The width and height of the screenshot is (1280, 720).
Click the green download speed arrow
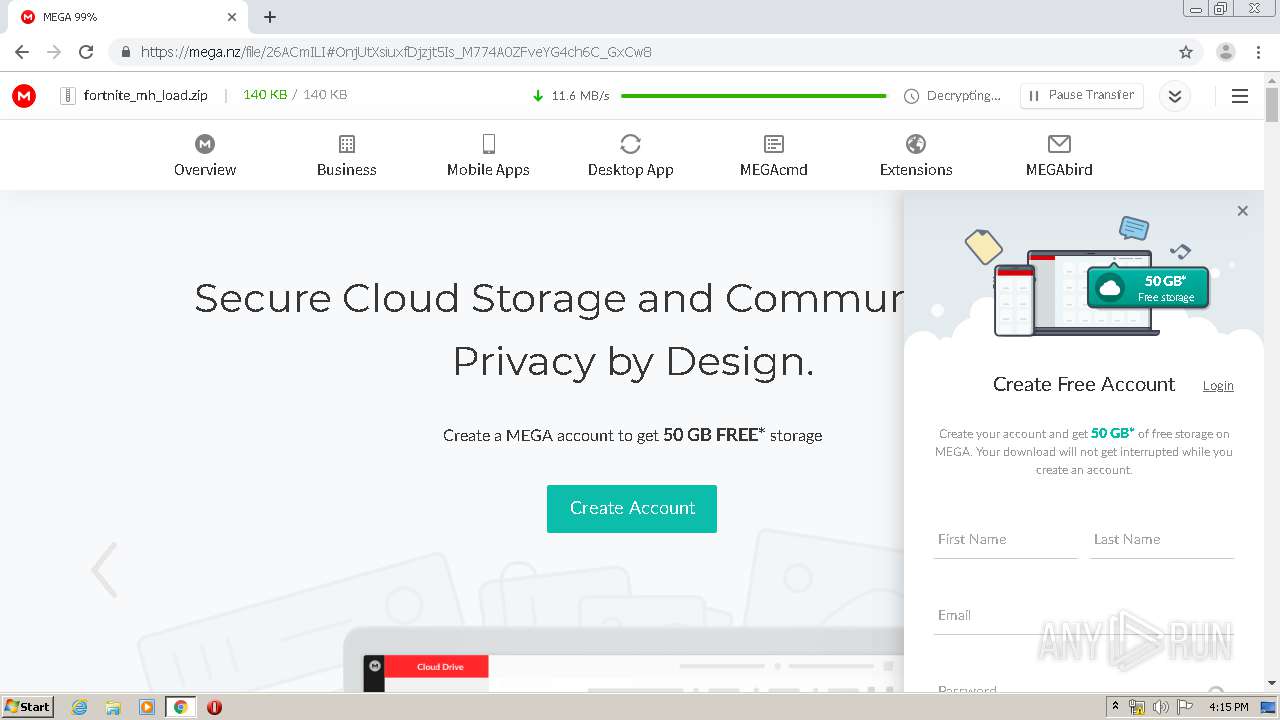pos(538,96)
